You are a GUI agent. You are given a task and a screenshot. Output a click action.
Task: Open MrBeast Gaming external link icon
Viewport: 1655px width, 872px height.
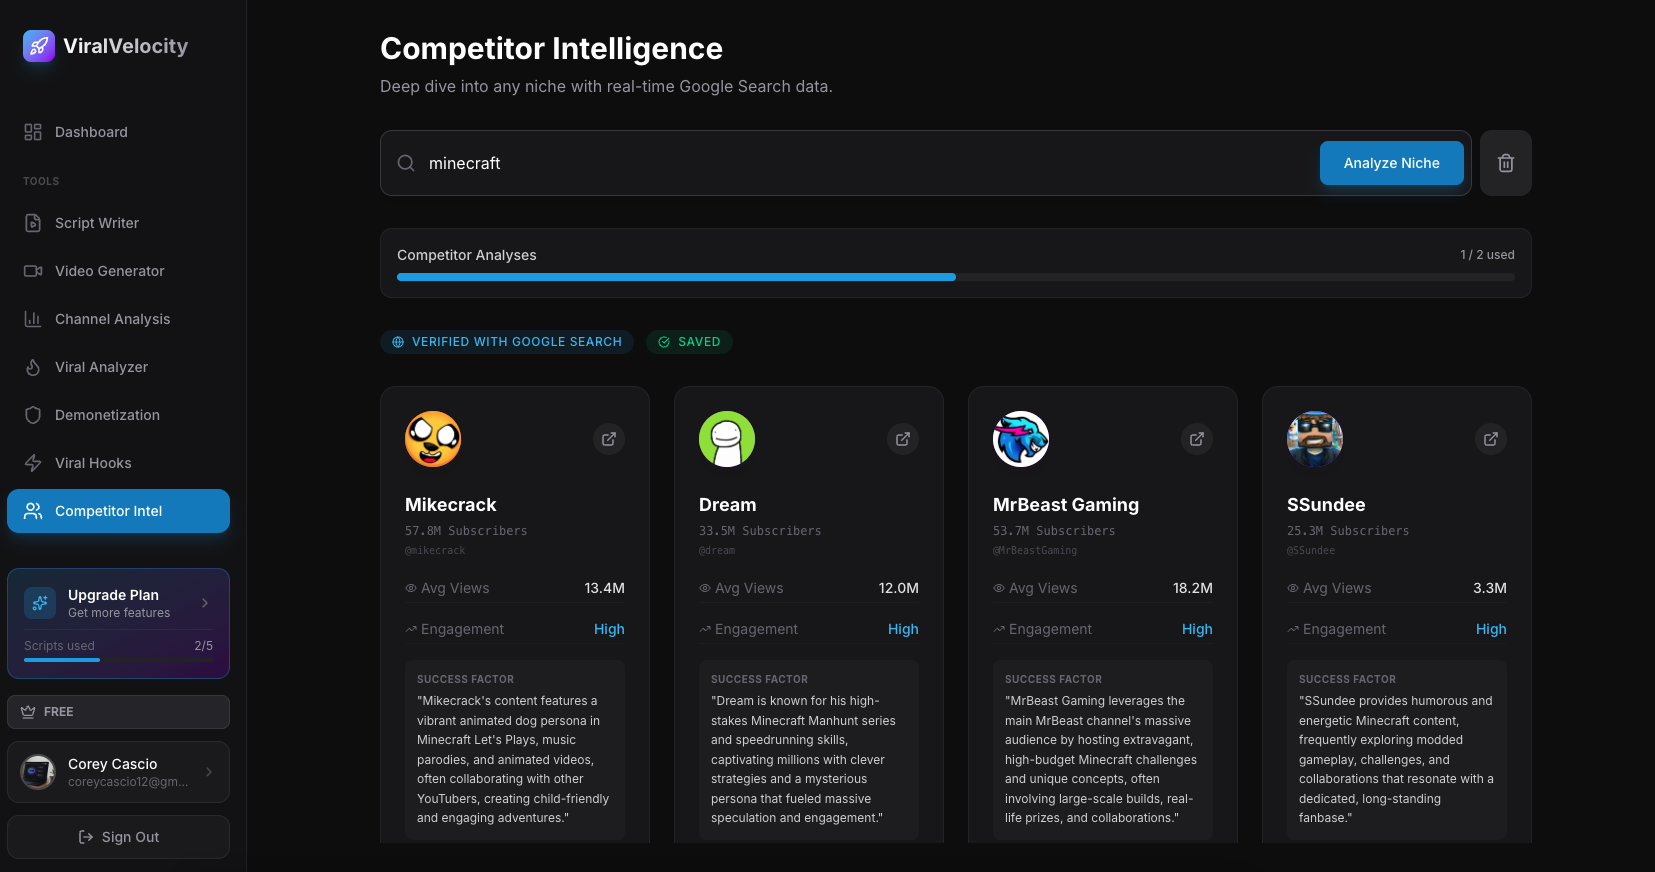pyautogui.click(x=1197, y=439)
